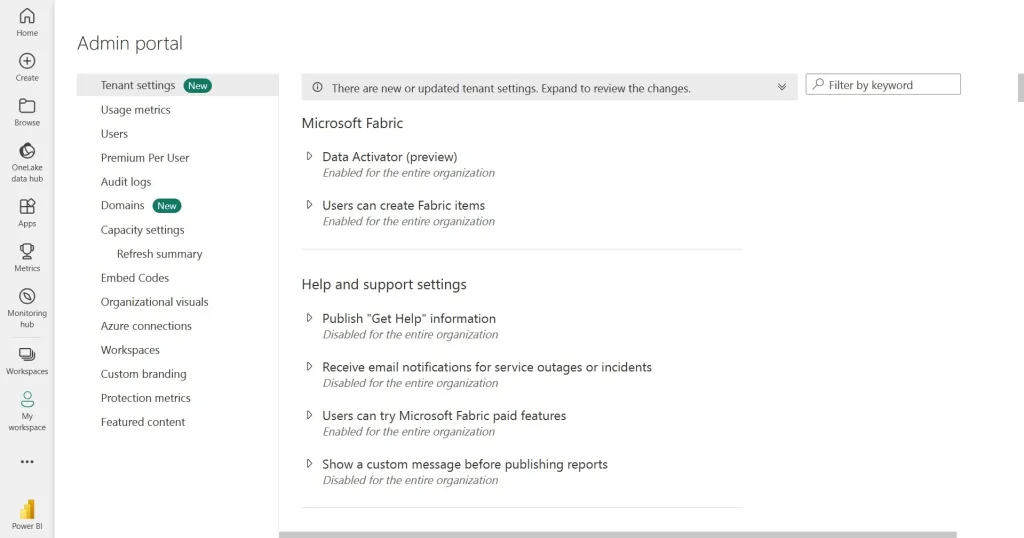1024x538 pixels.
Task: Click the New badge beside Domains
Action: click(x=167, y=206)
